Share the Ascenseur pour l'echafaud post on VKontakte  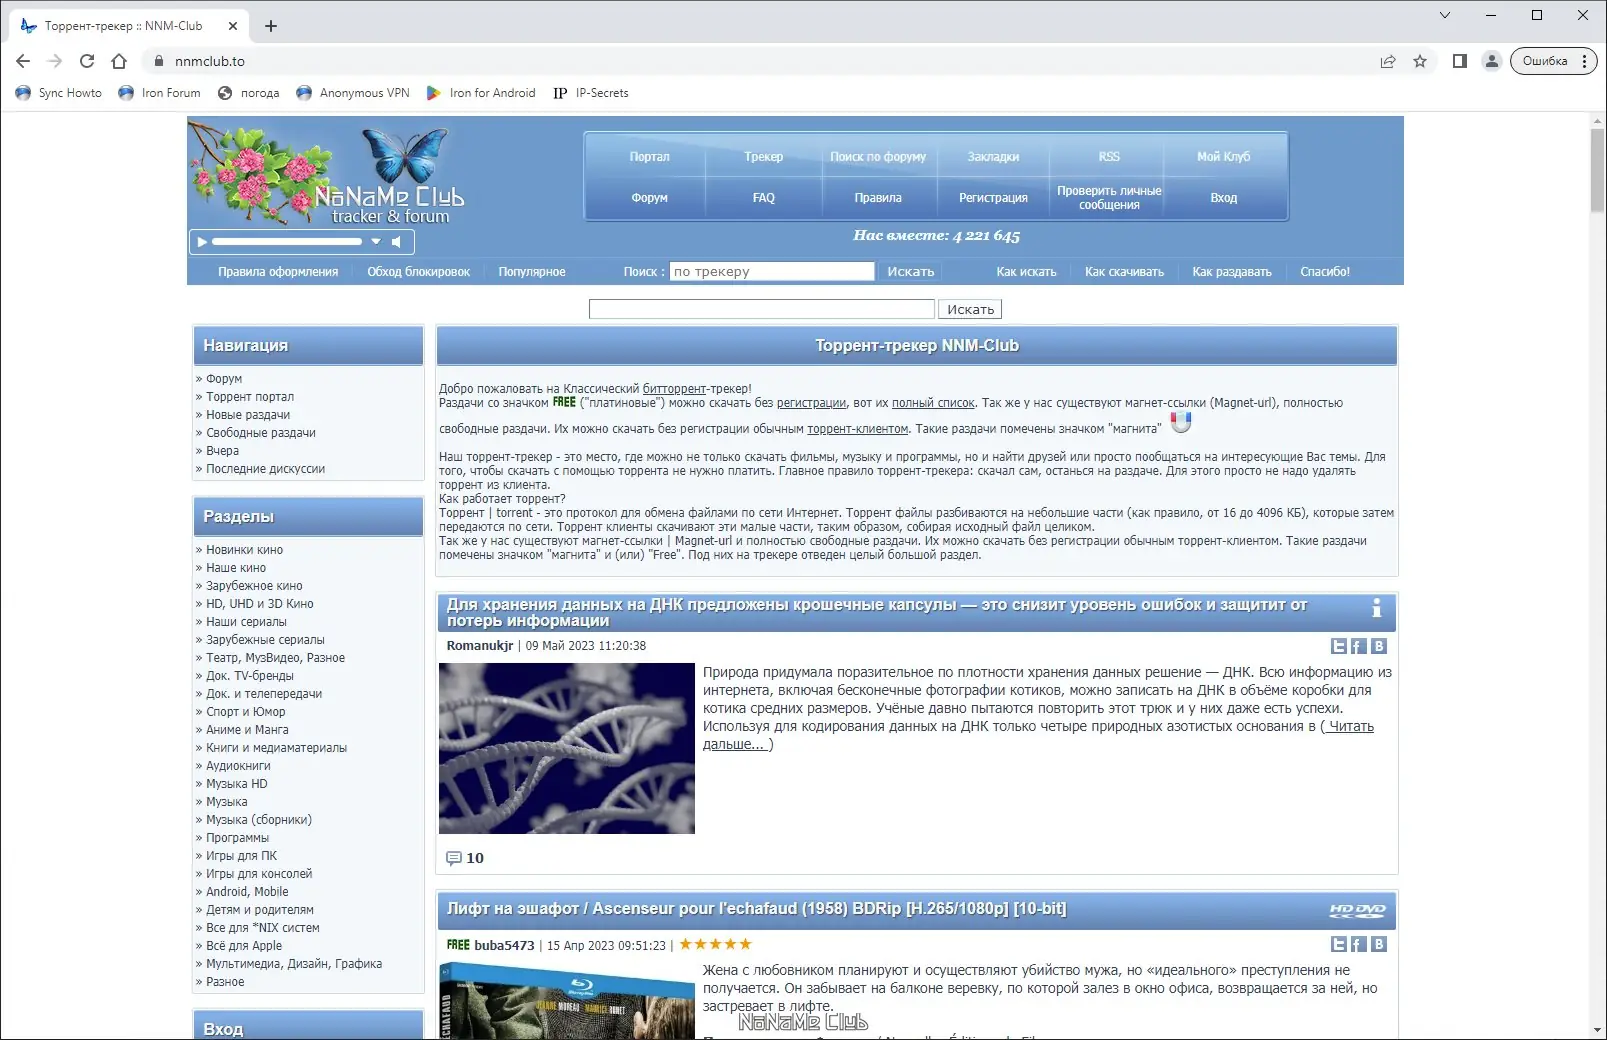coord(1379,944)
